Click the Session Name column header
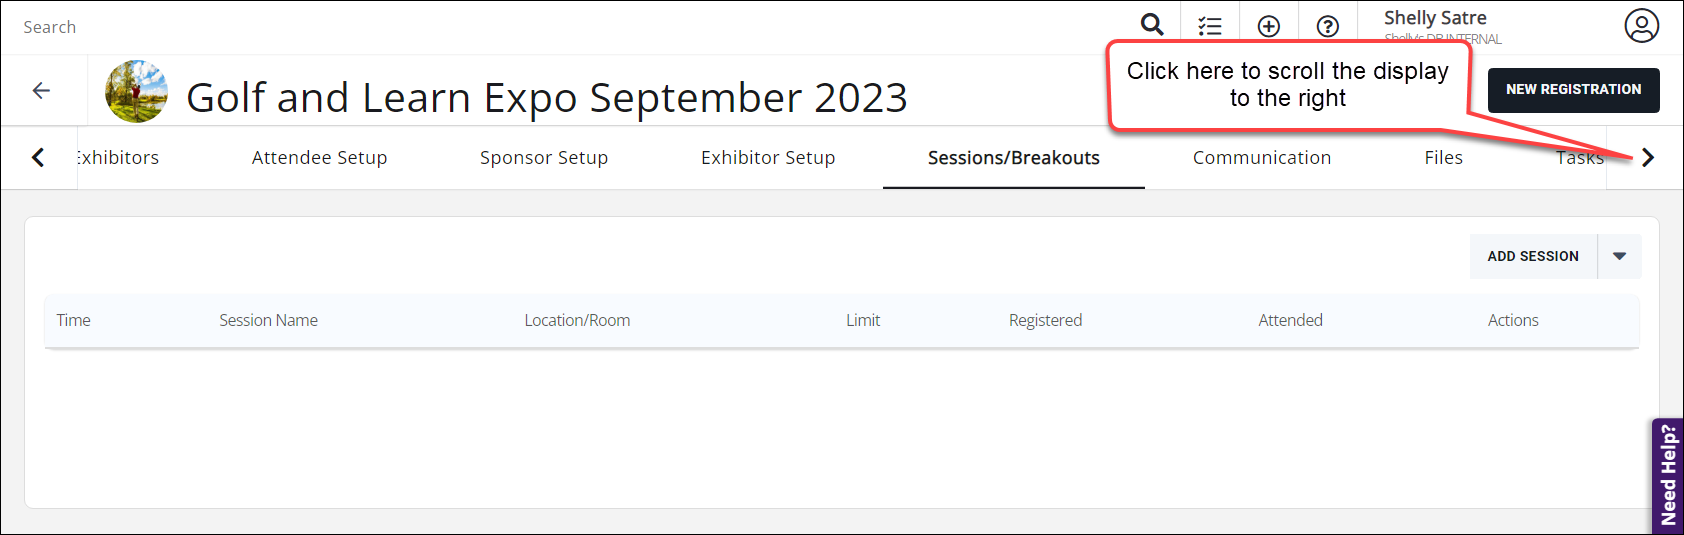This screenshot has height=535, width=1684. click(x=268, y=320)
